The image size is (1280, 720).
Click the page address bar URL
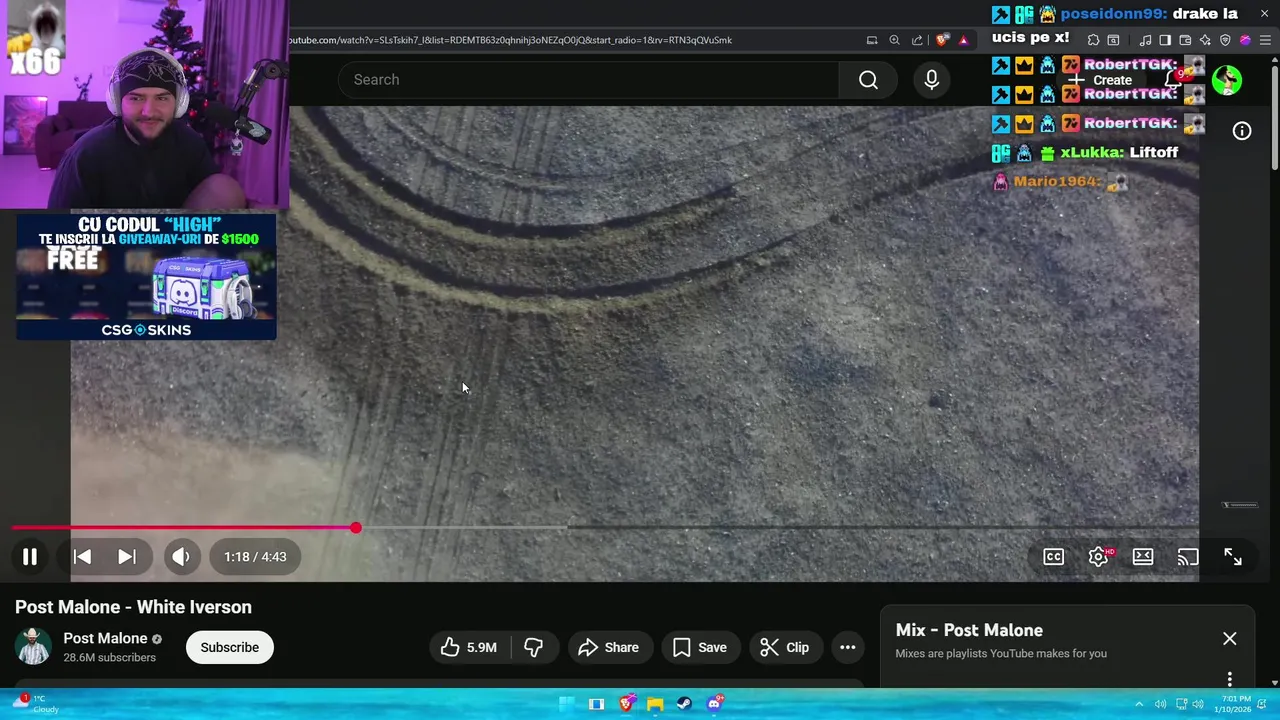(x=510, y=40)
